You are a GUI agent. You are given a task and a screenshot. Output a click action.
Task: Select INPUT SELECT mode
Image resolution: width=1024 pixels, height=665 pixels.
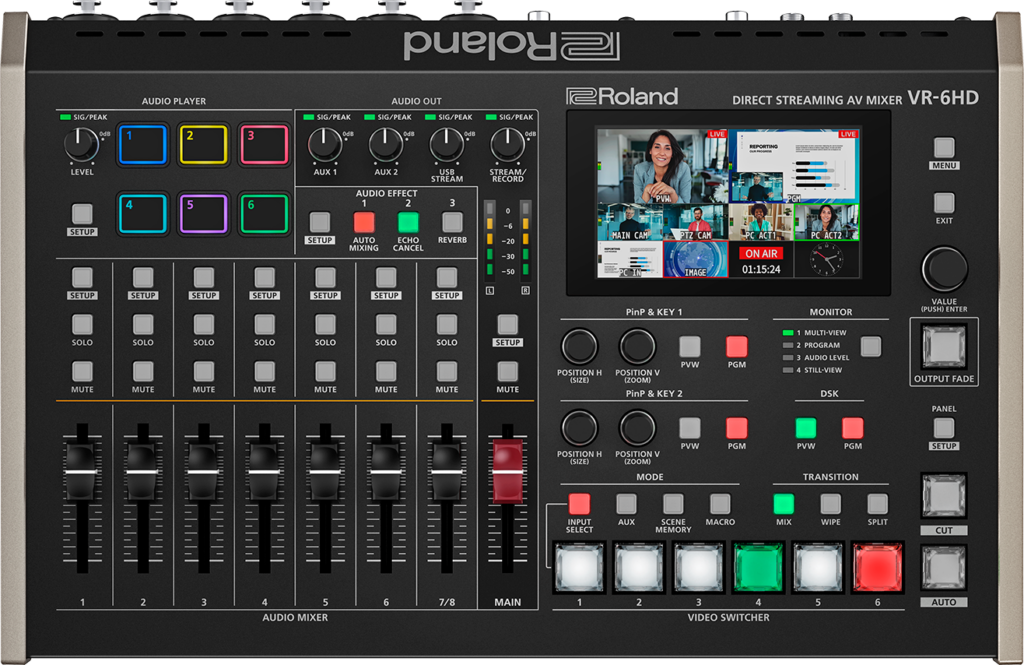579,504
